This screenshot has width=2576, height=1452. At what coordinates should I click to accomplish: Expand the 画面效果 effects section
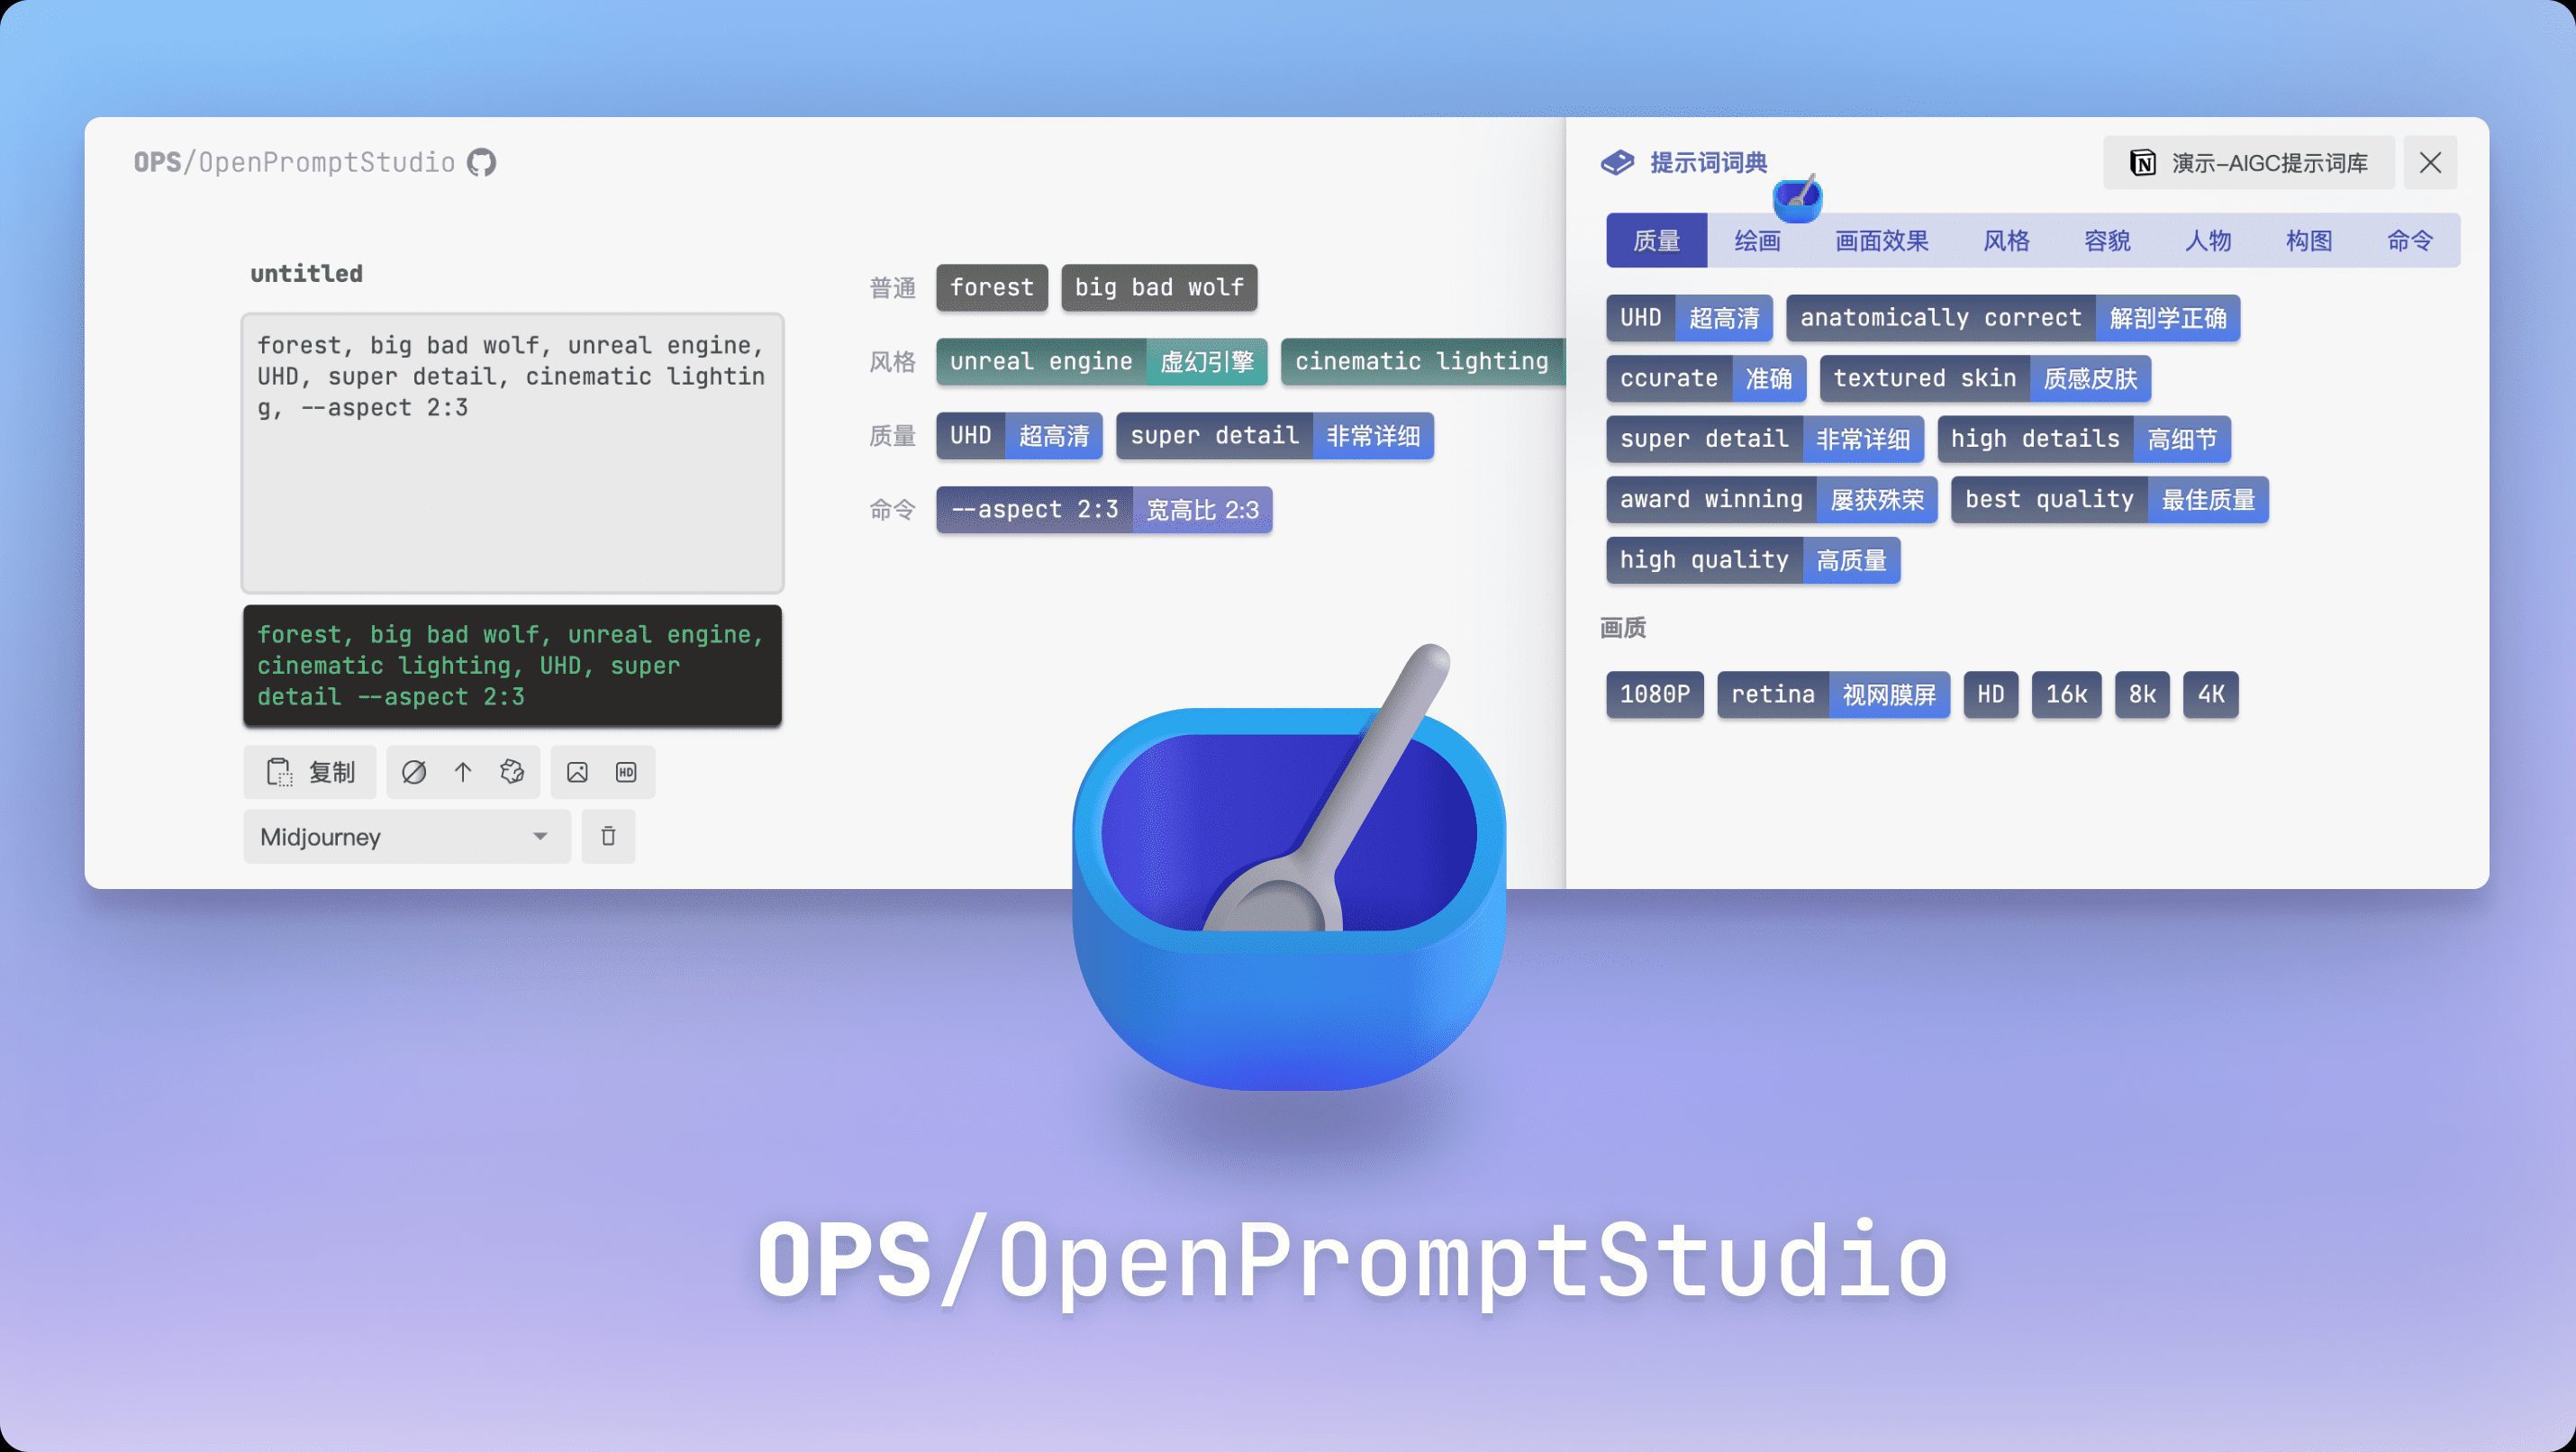click(x=1881, y=239)
